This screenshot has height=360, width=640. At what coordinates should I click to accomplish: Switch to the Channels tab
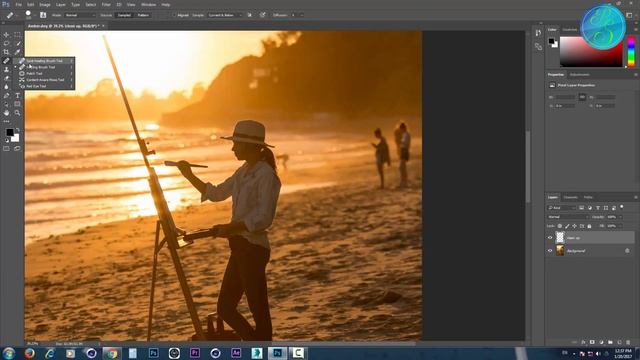pyautogui.click(x=570, y=198)
